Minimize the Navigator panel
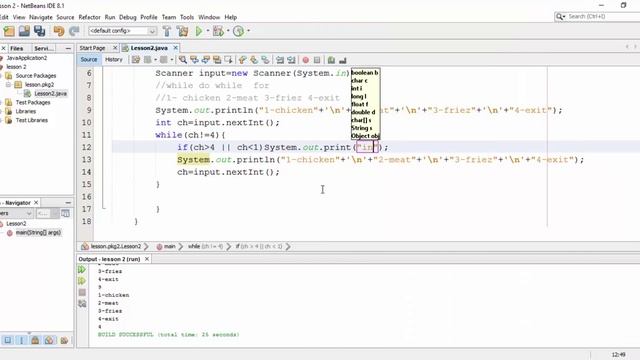Viewport: 640px width, 360px height. 68,202
